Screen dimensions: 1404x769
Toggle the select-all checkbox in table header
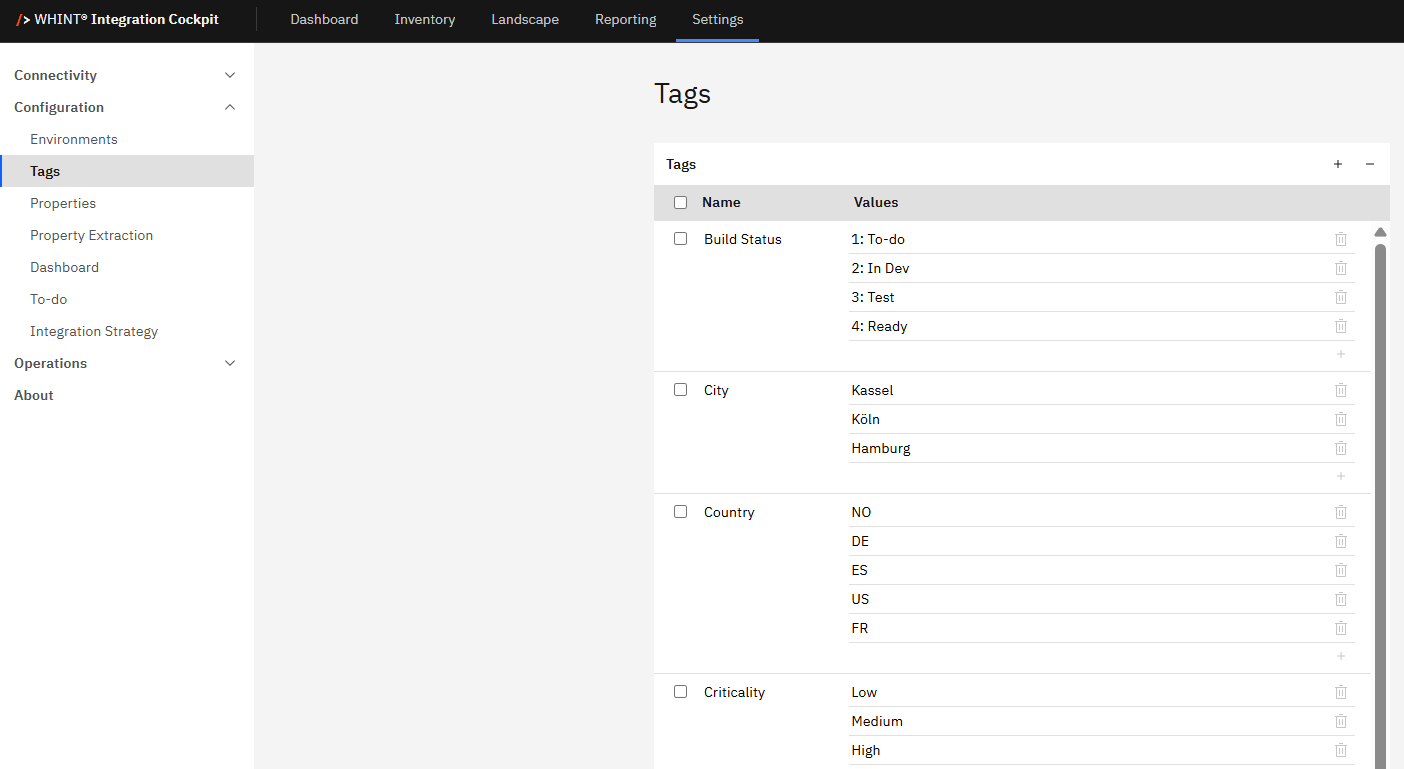[681, 202]
